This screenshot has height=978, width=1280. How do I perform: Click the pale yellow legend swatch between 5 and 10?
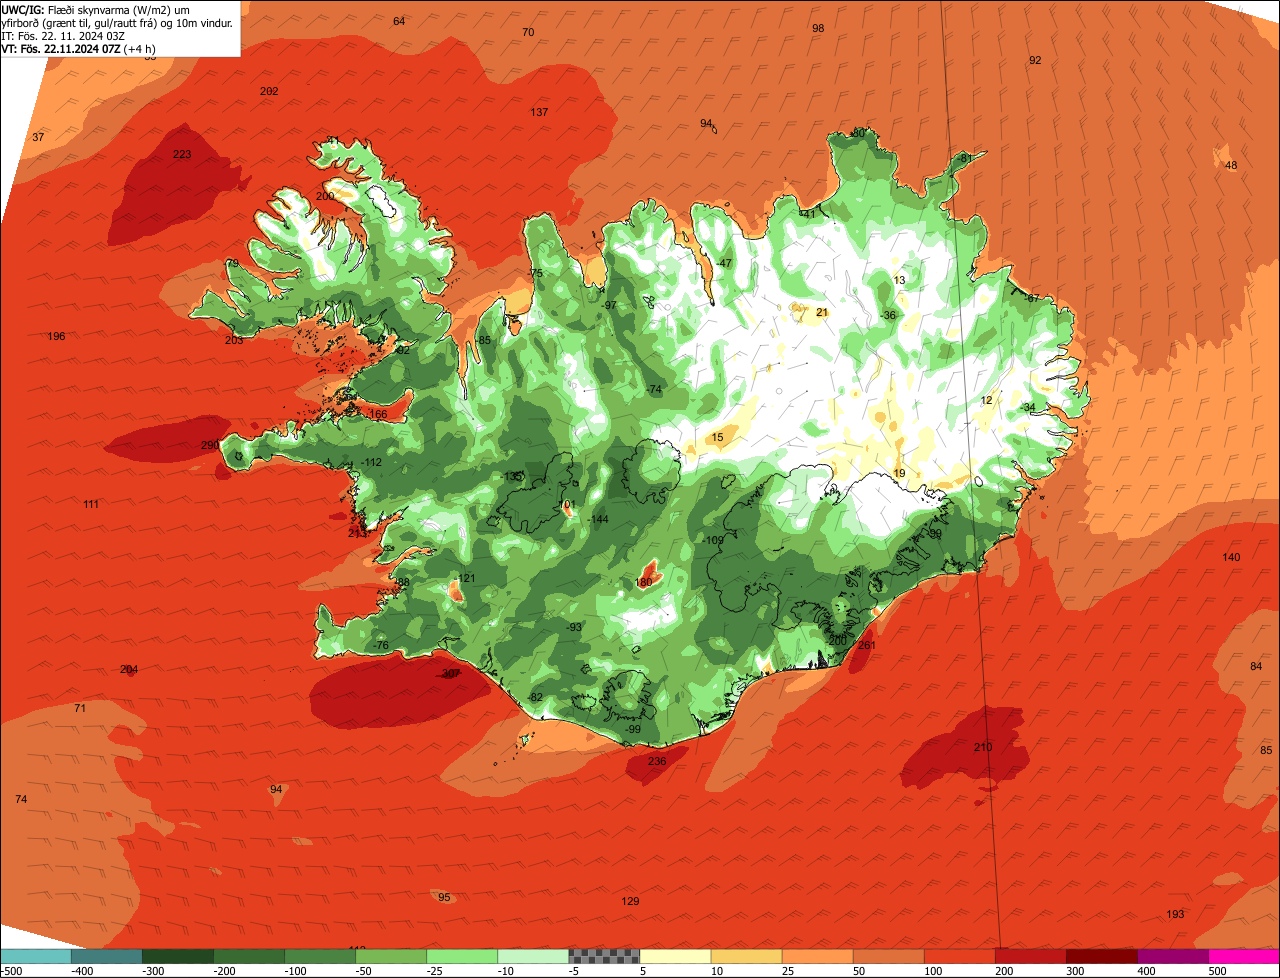pos(675,956)
